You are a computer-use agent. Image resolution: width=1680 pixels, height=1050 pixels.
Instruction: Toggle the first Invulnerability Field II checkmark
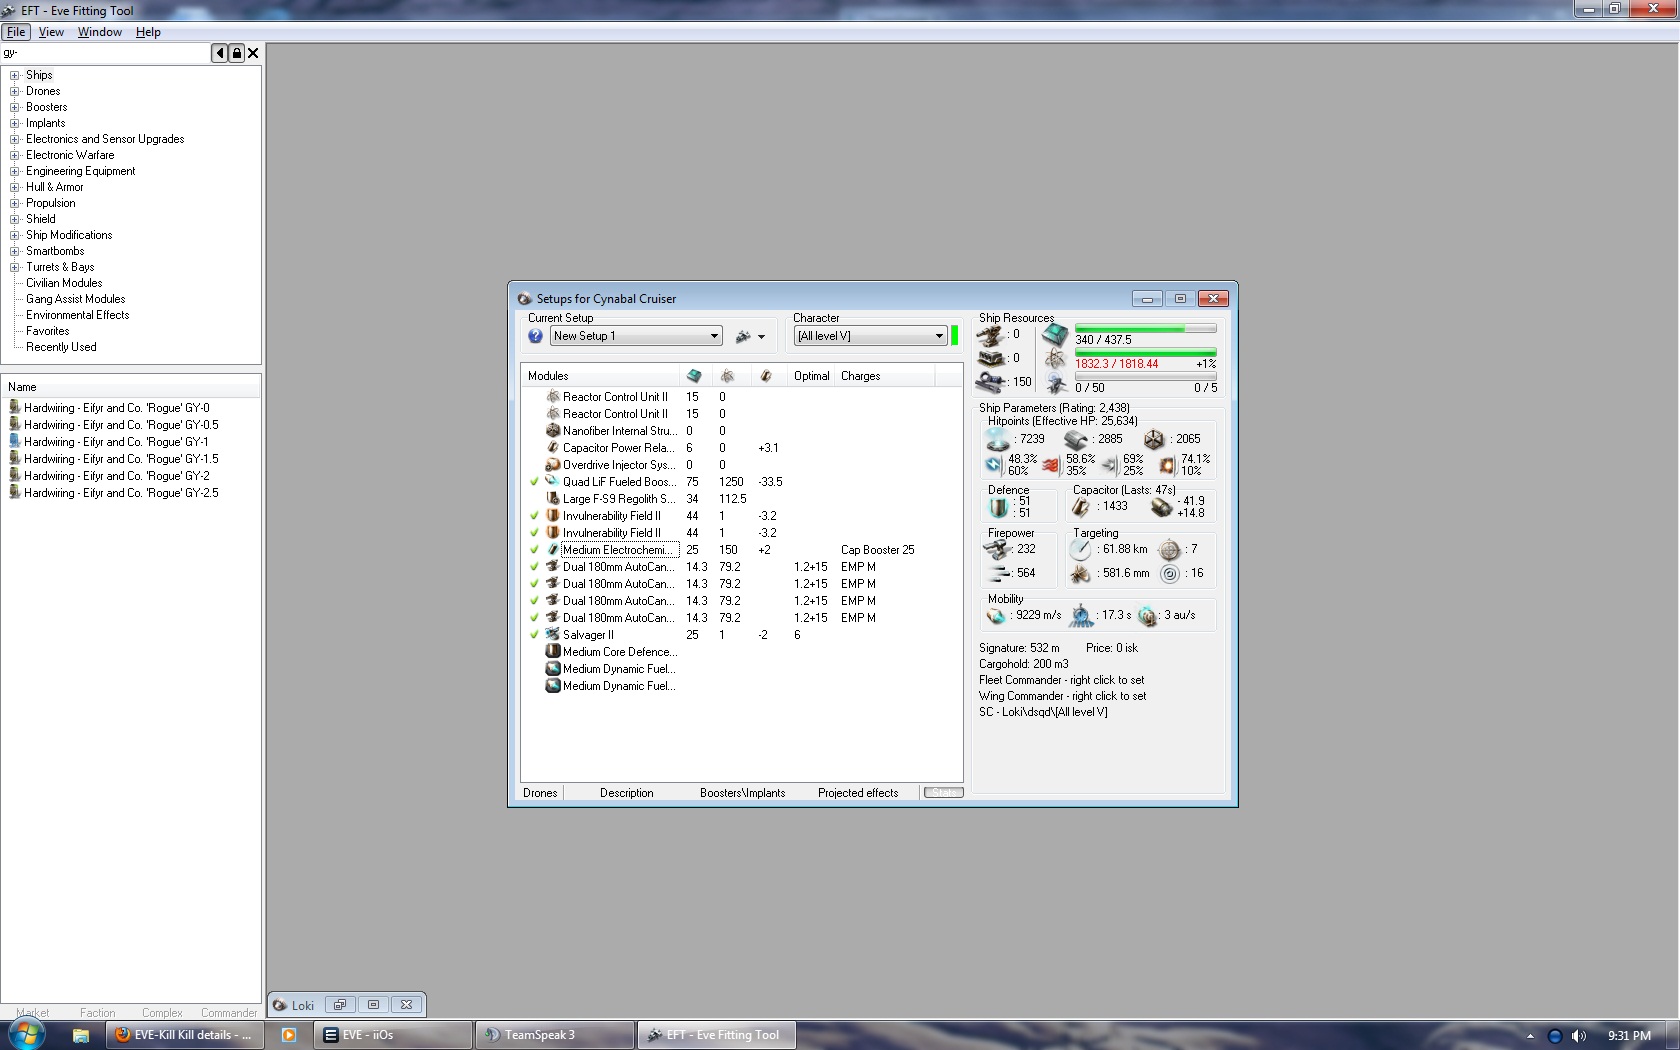click(x=534, y=516)
